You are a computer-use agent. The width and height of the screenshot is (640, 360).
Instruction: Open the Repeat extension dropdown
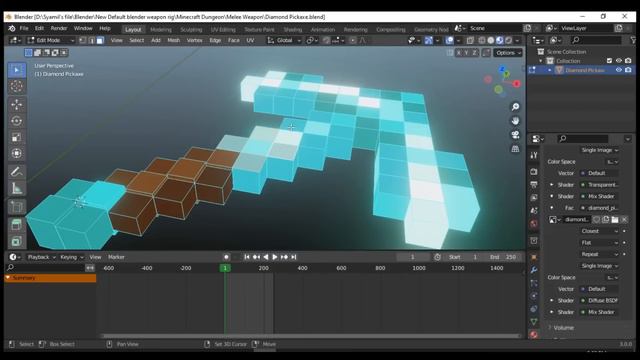click(x=599, y=254)
